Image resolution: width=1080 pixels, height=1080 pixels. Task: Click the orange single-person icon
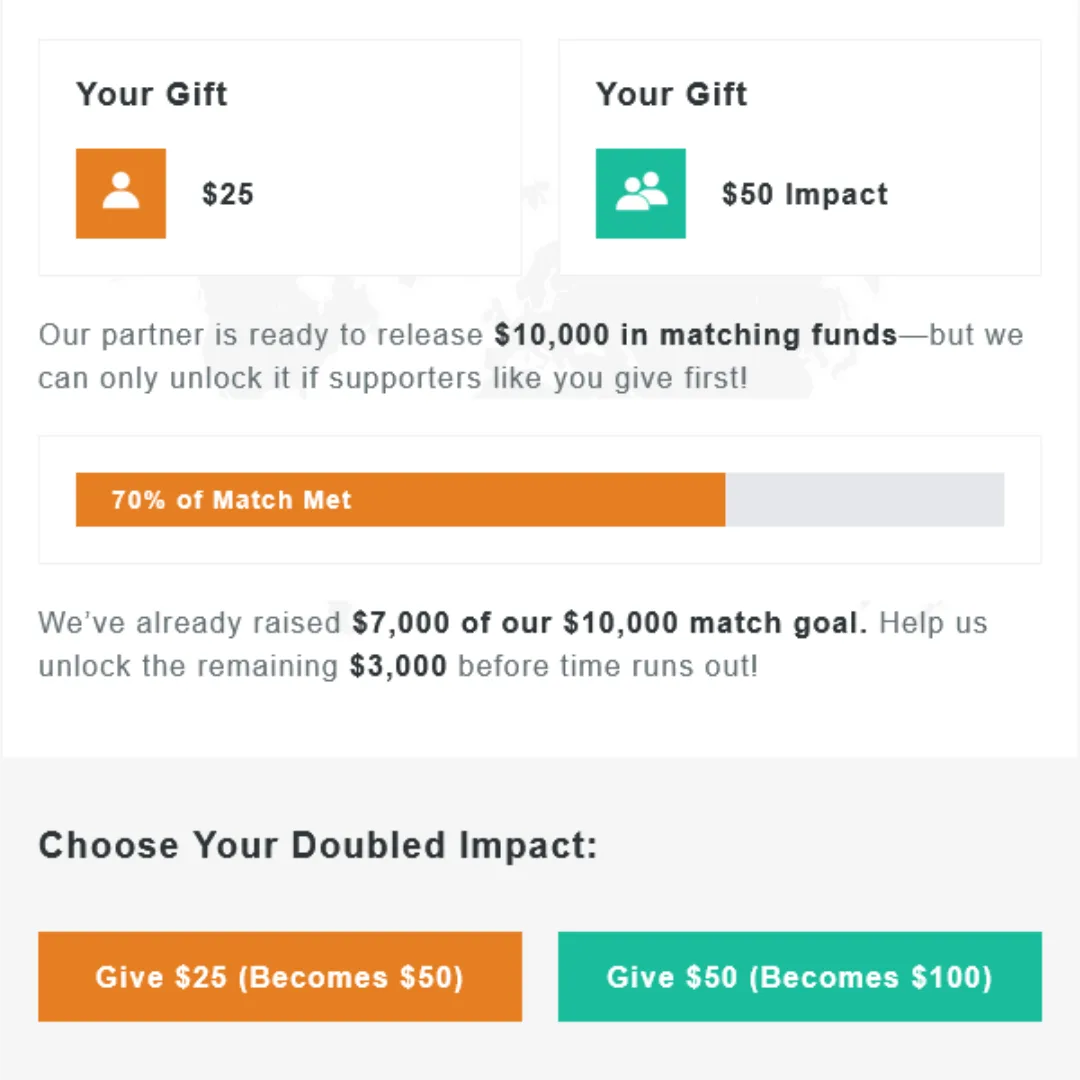coord(121,193)
